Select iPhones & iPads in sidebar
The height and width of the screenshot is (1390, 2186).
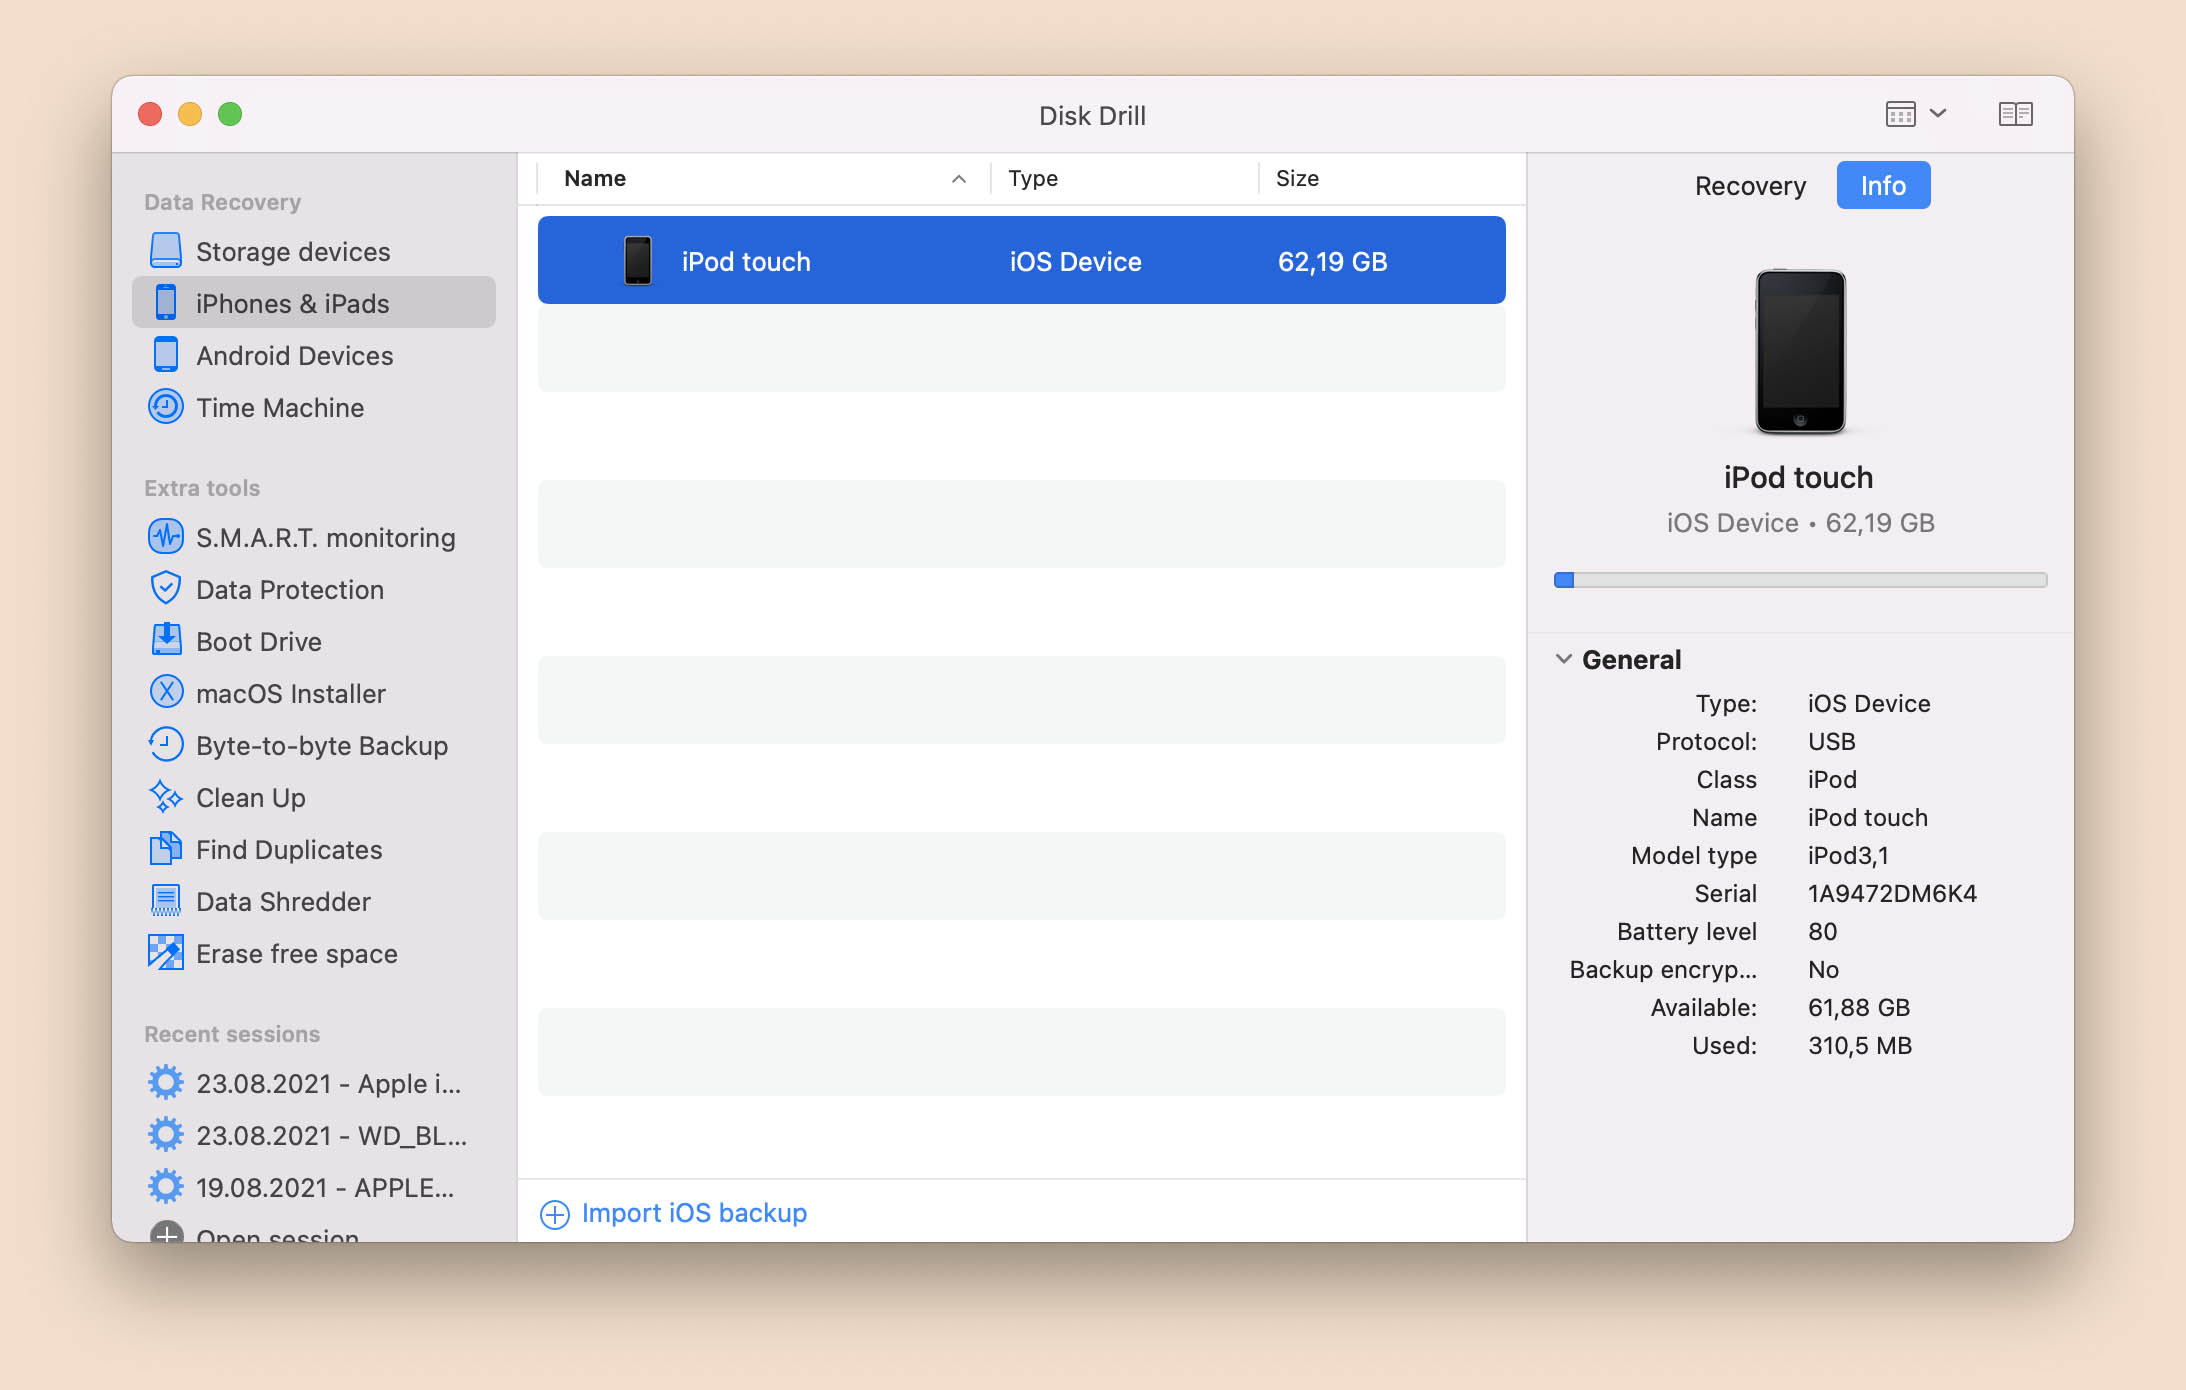(314, 303)
